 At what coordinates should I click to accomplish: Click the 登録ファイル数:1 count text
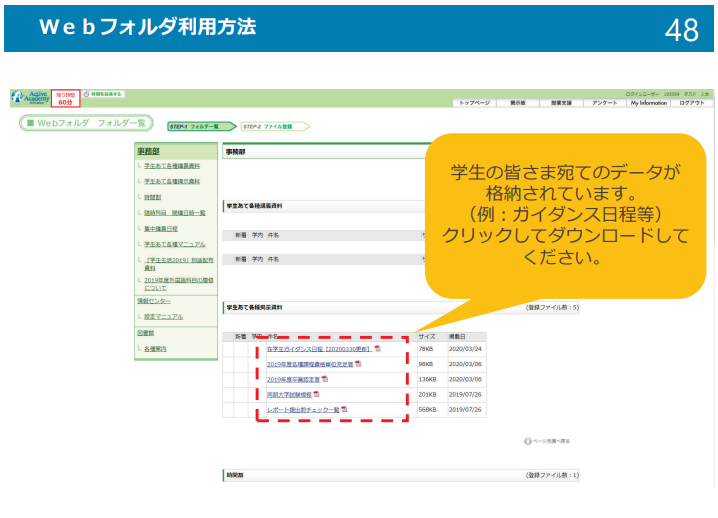[552, 475]
